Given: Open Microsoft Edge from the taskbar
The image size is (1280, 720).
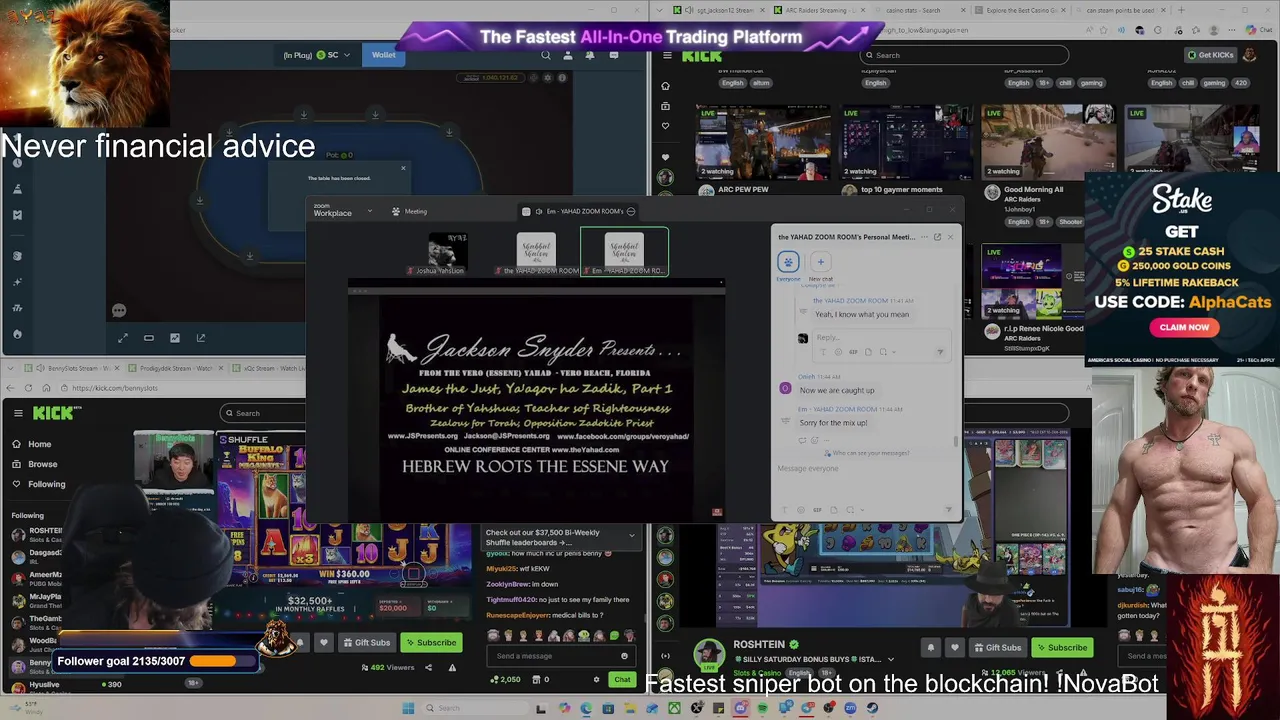Looking at the screenshot, I should [586, 708].
